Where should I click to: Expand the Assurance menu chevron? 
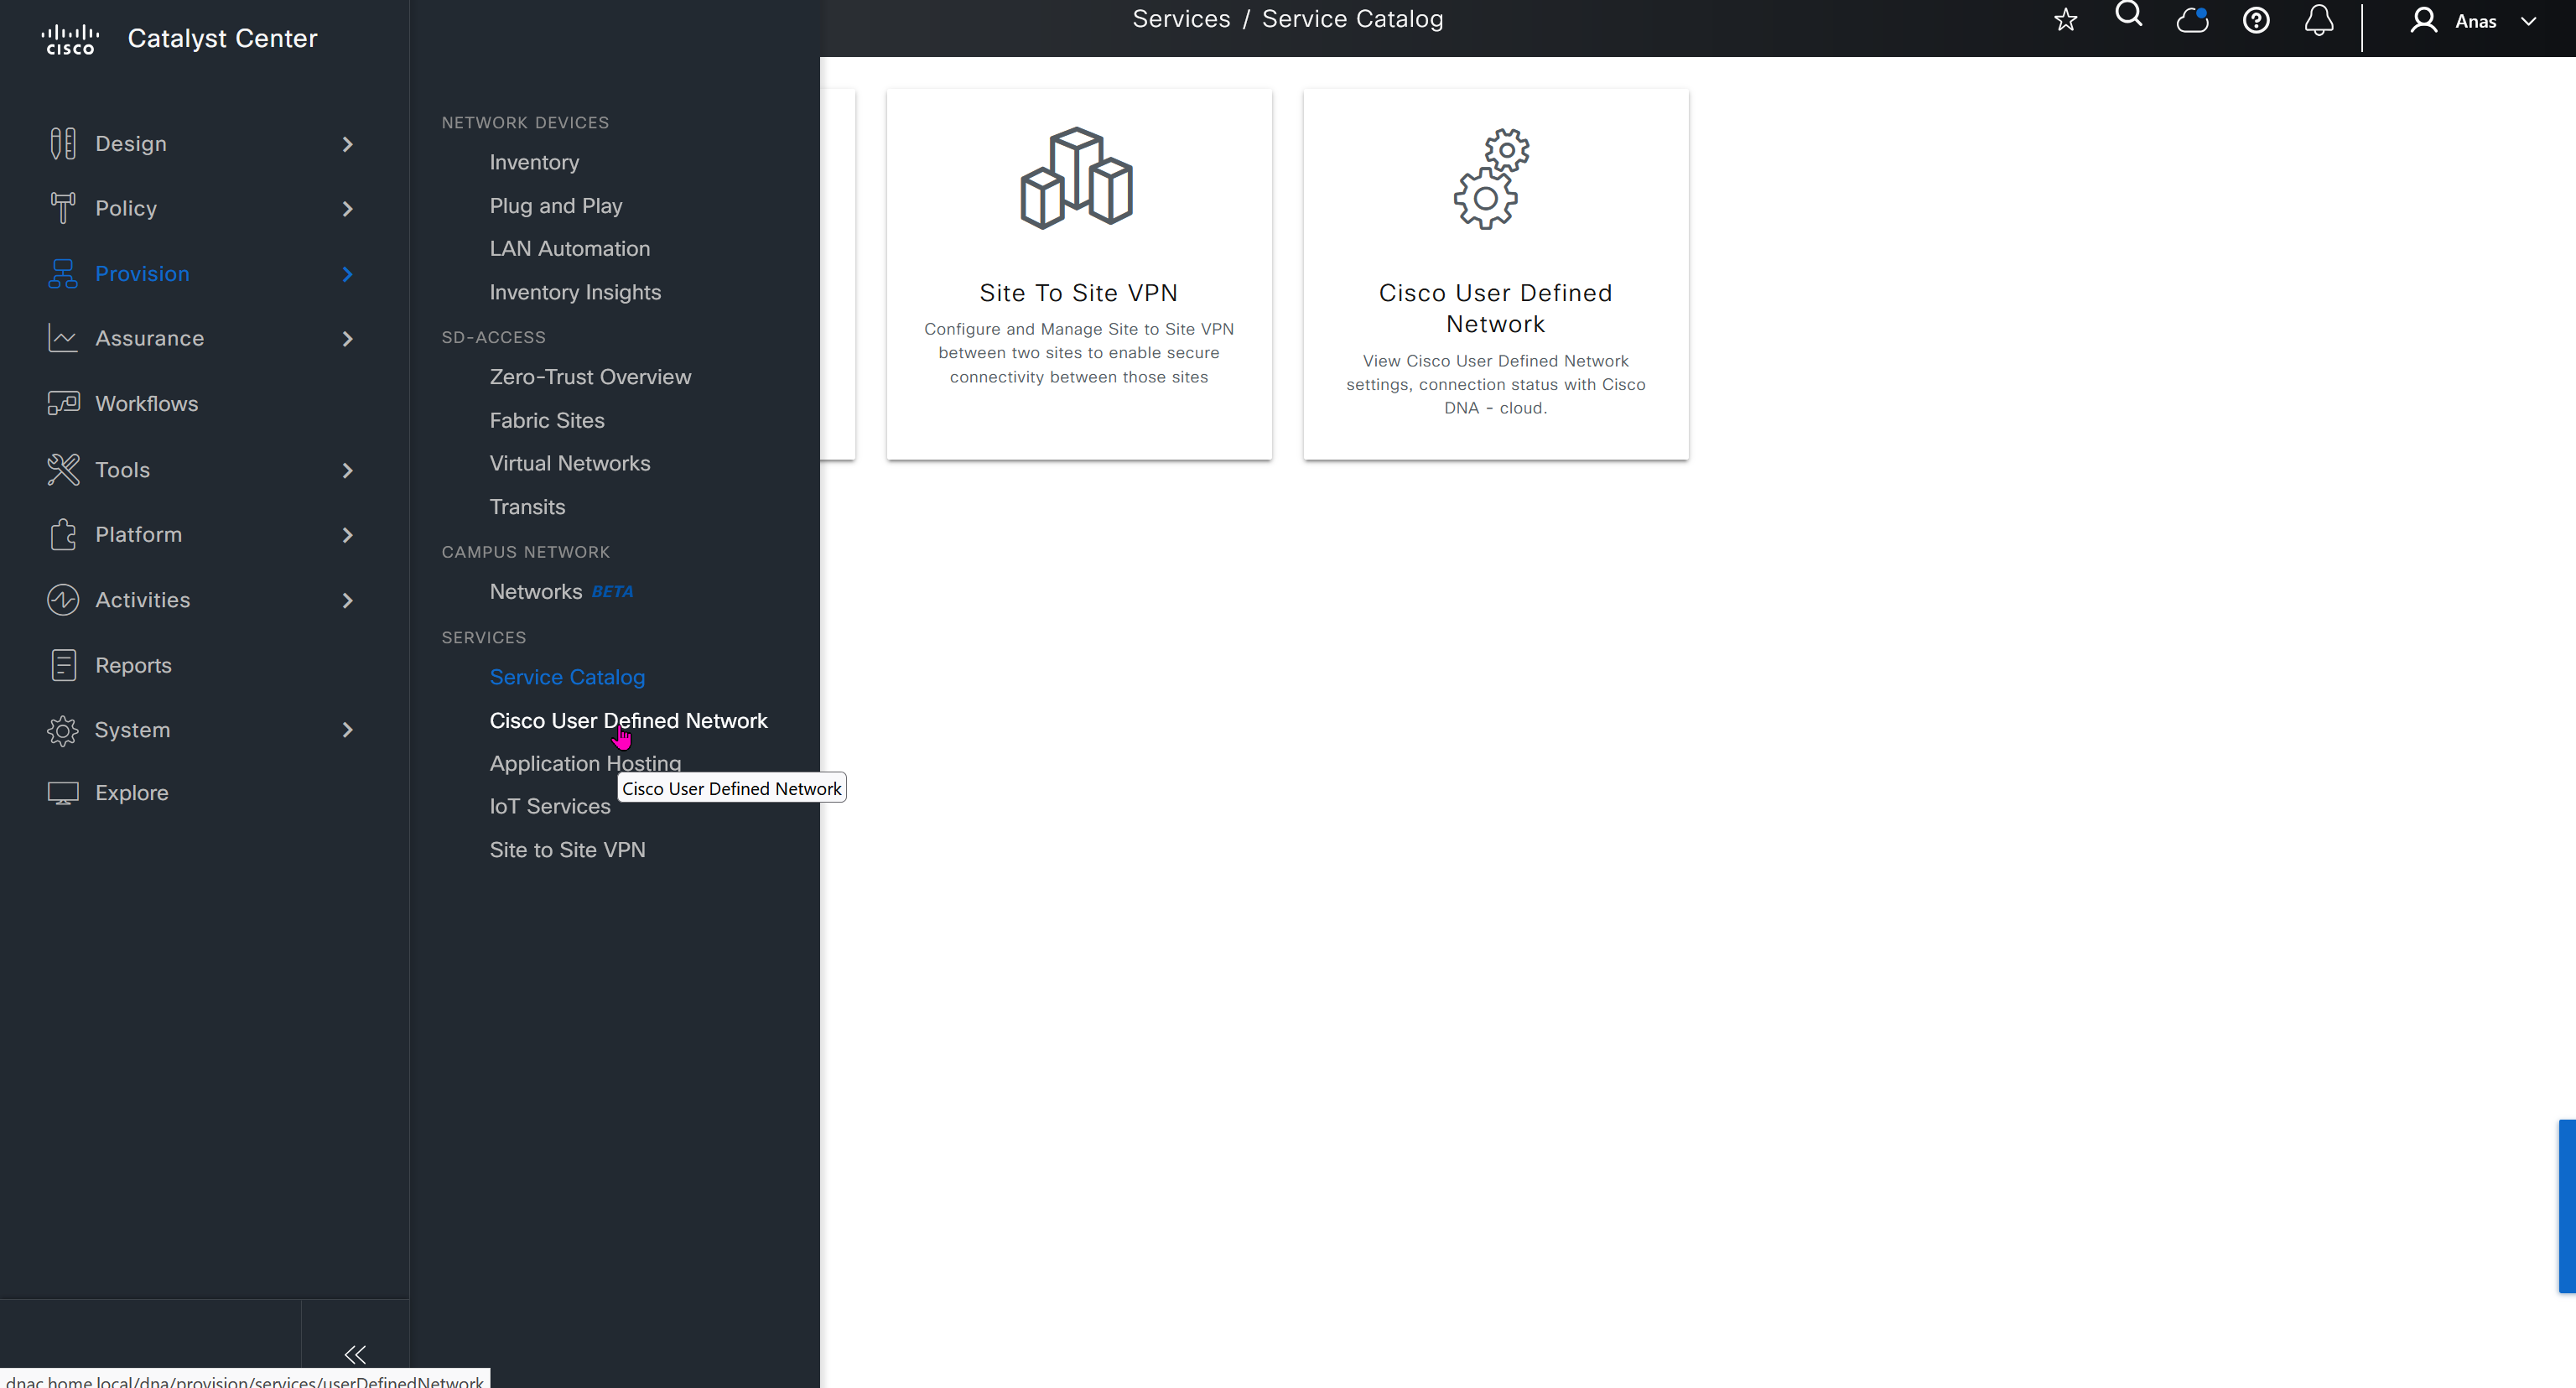point(347,339)
